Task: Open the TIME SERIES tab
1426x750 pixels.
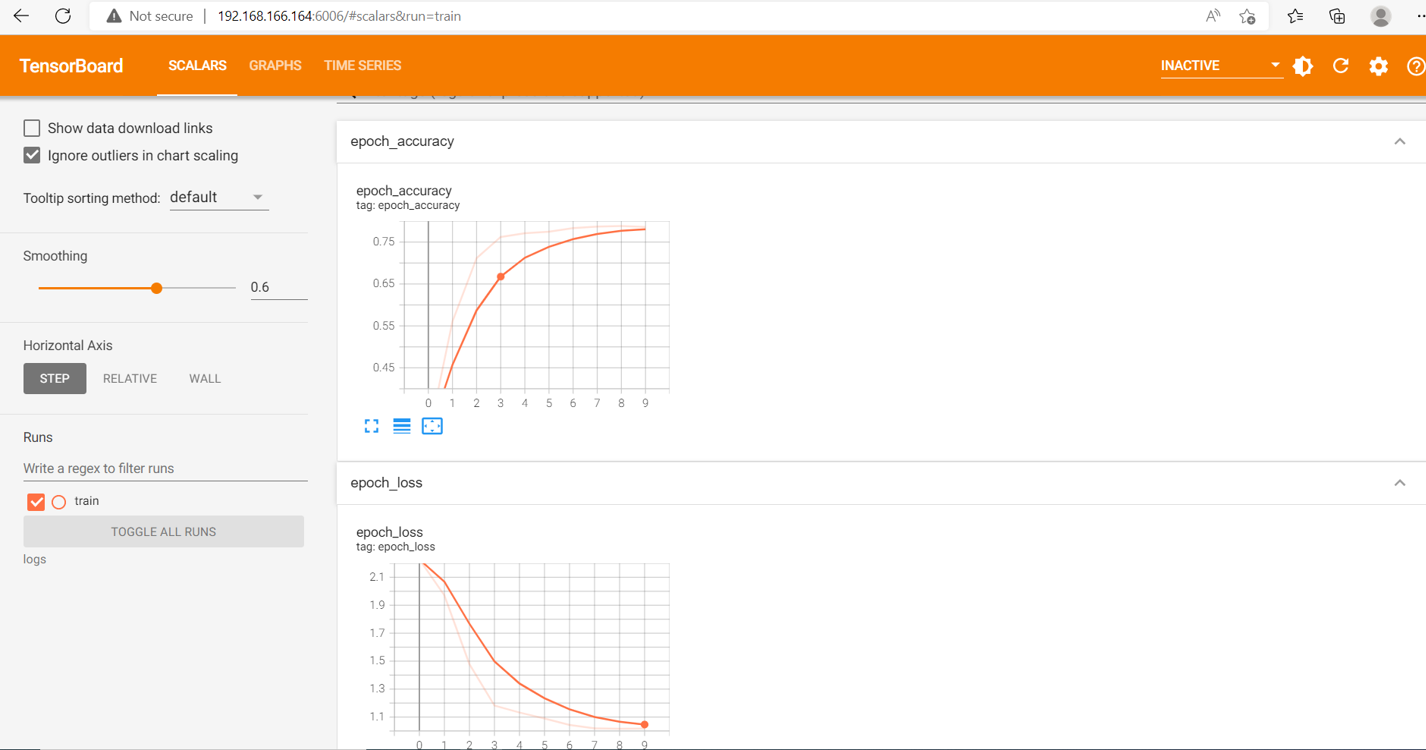Action: pos(362,65)
